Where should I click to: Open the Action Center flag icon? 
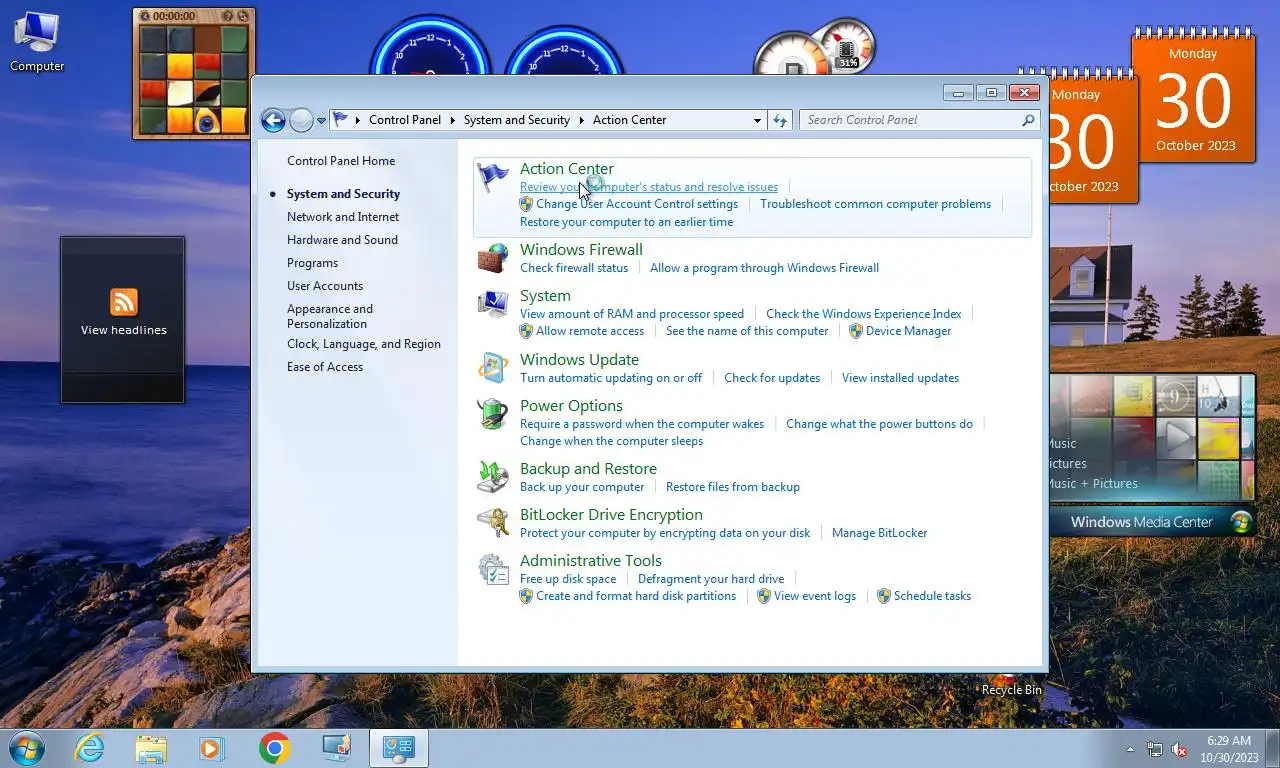[492, 178]
